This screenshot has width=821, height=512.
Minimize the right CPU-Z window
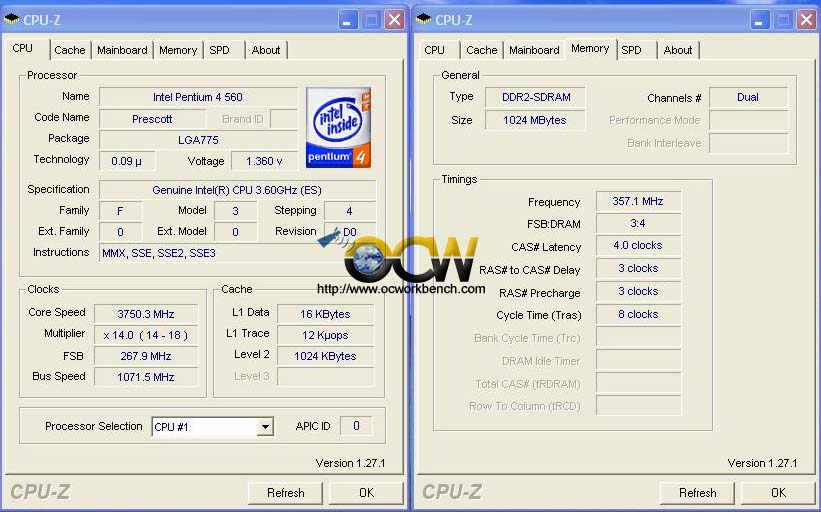pos(759,20)
